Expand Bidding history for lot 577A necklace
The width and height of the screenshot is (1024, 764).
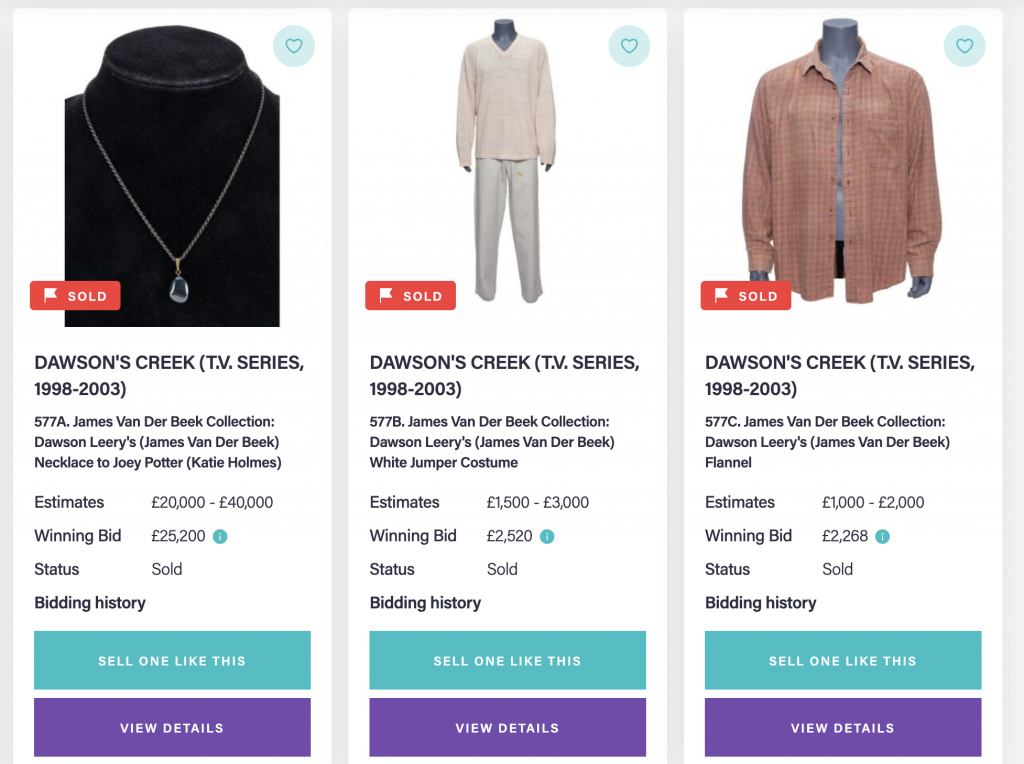(x=90, y=603)
